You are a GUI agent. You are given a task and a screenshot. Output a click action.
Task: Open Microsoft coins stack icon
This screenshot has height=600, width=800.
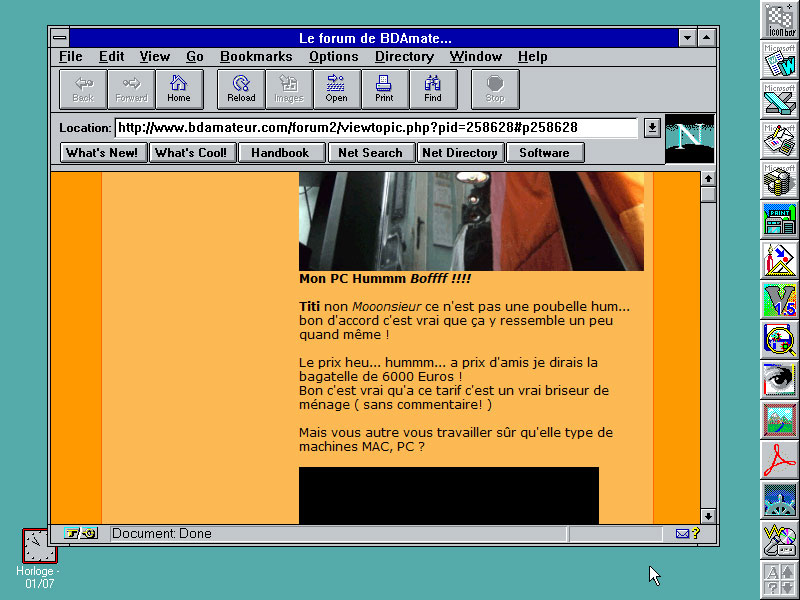tap(780, 180)
